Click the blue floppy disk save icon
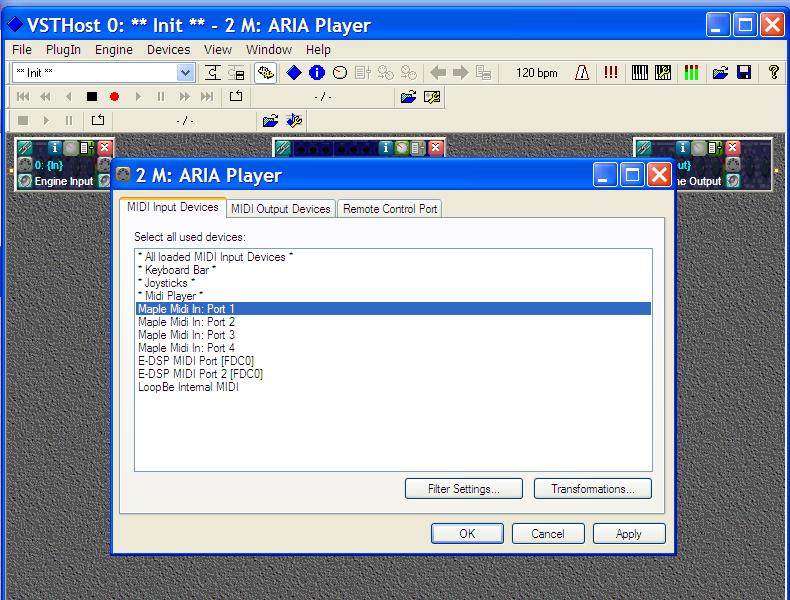 [744, 73]
